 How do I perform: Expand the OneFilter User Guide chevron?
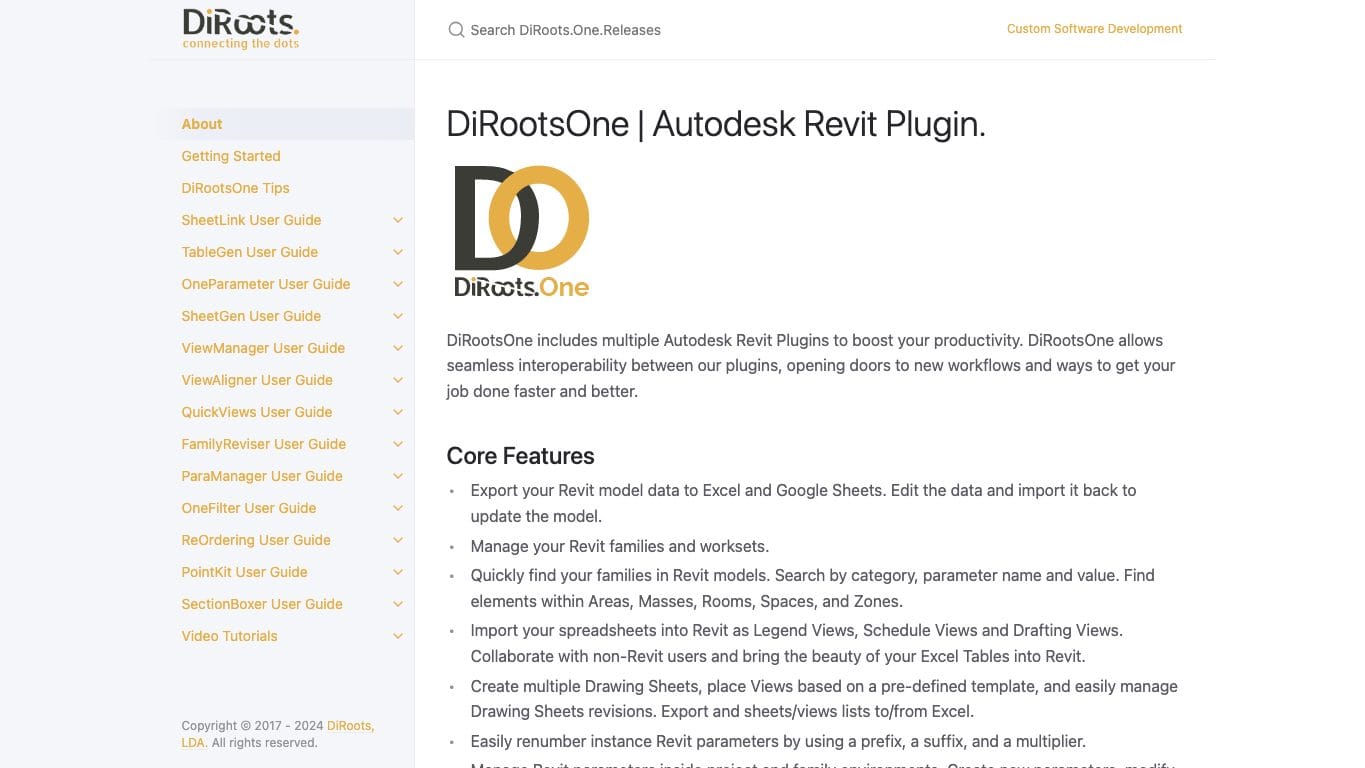click(398, 508)
